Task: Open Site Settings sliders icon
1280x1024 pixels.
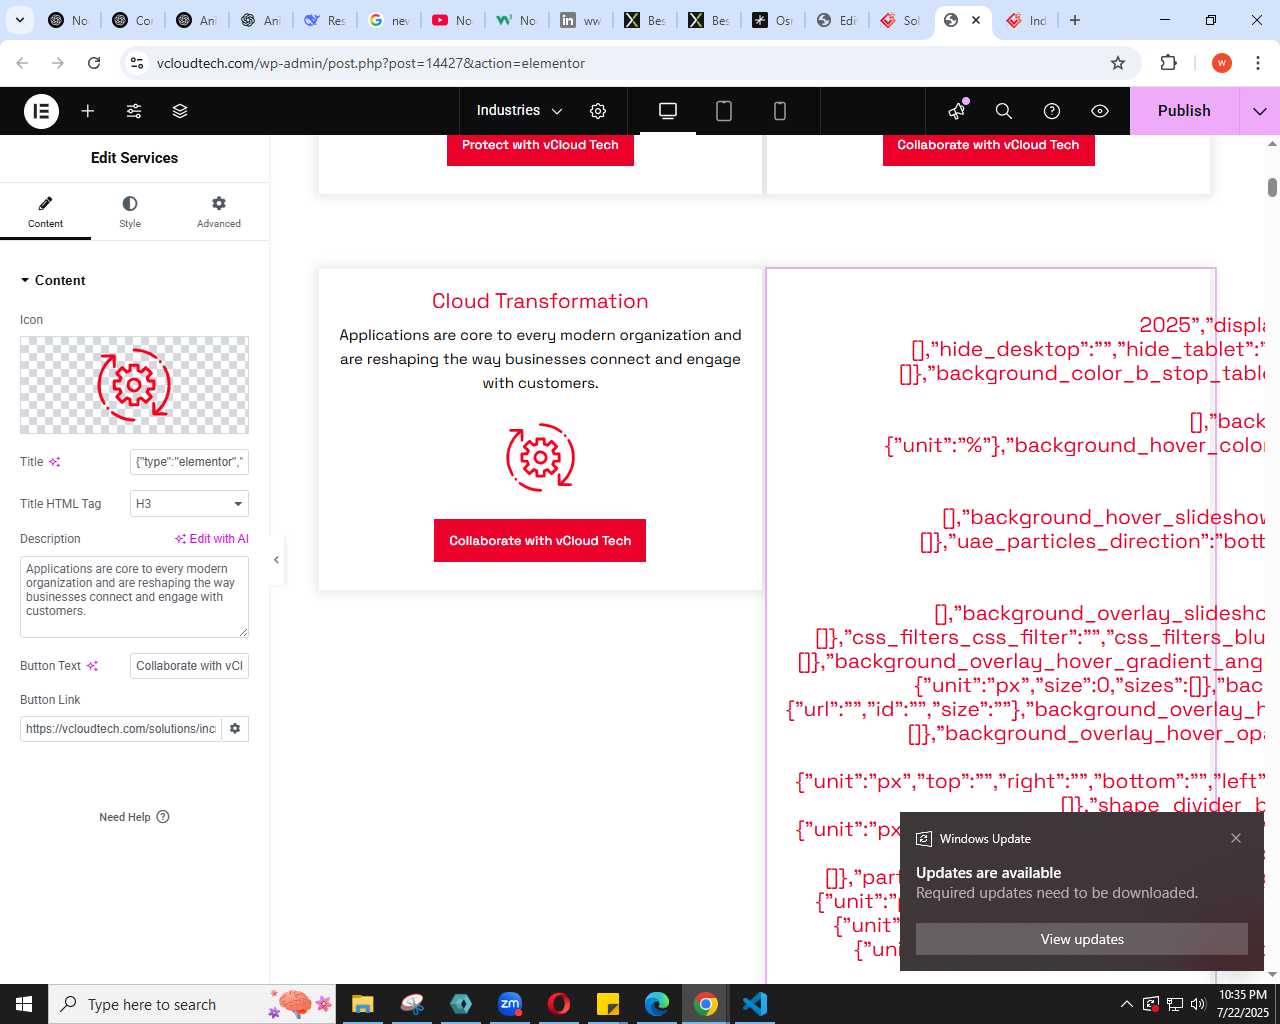Action: pyautogui.click(x=134, y=111)
